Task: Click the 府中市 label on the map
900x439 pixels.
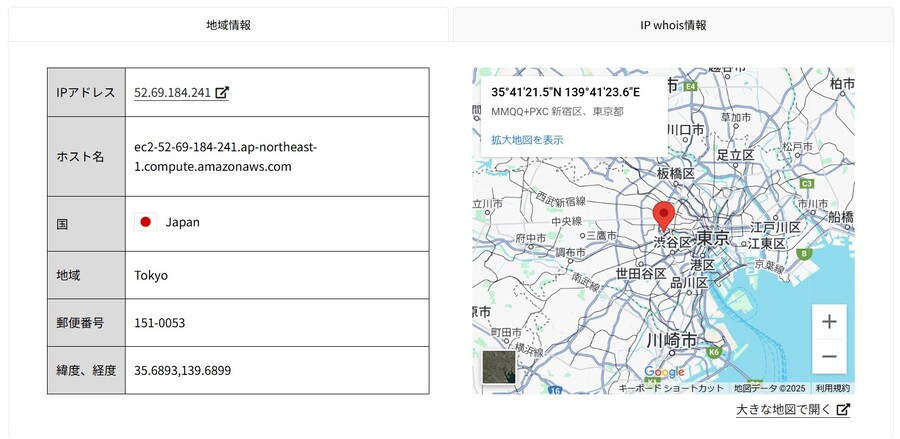Action: click(x=530, y=238)
